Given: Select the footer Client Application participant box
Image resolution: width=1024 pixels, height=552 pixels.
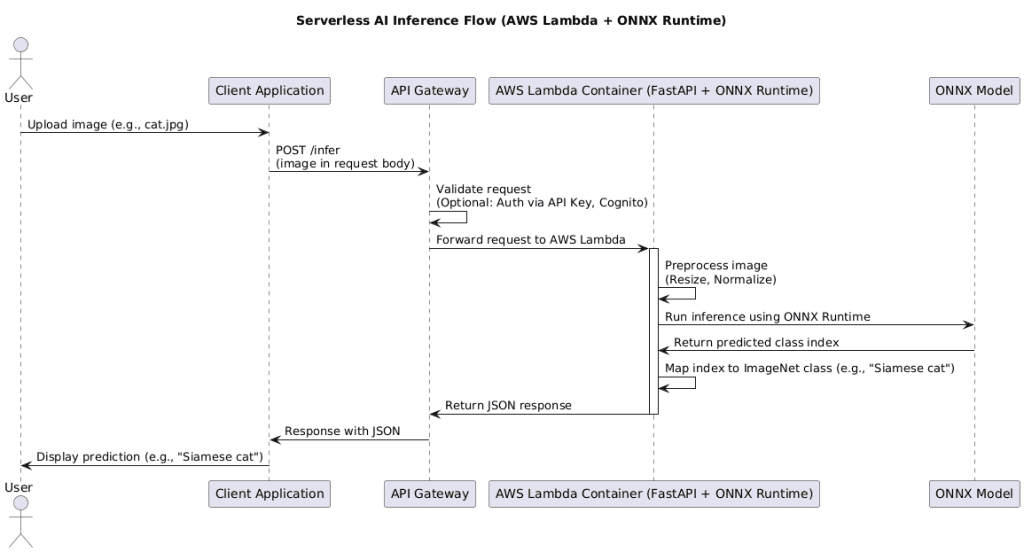Looking at the screenshot, I should [x=269, y=493].
